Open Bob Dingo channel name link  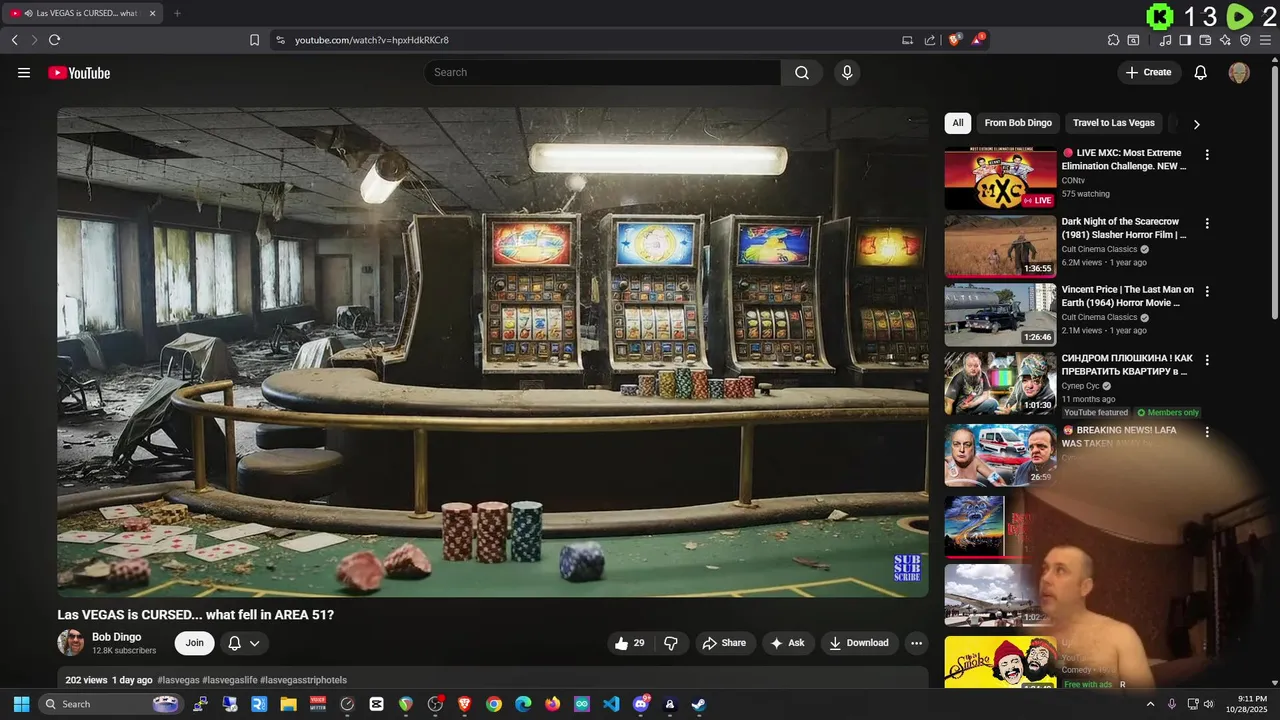coord(116,637)
